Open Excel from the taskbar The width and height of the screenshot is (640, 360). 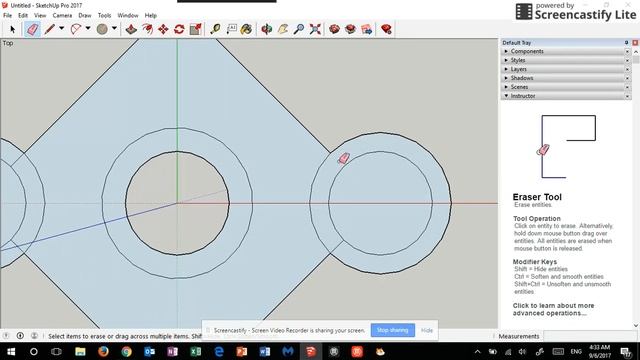pyautogui.click(x=196, y=351)
